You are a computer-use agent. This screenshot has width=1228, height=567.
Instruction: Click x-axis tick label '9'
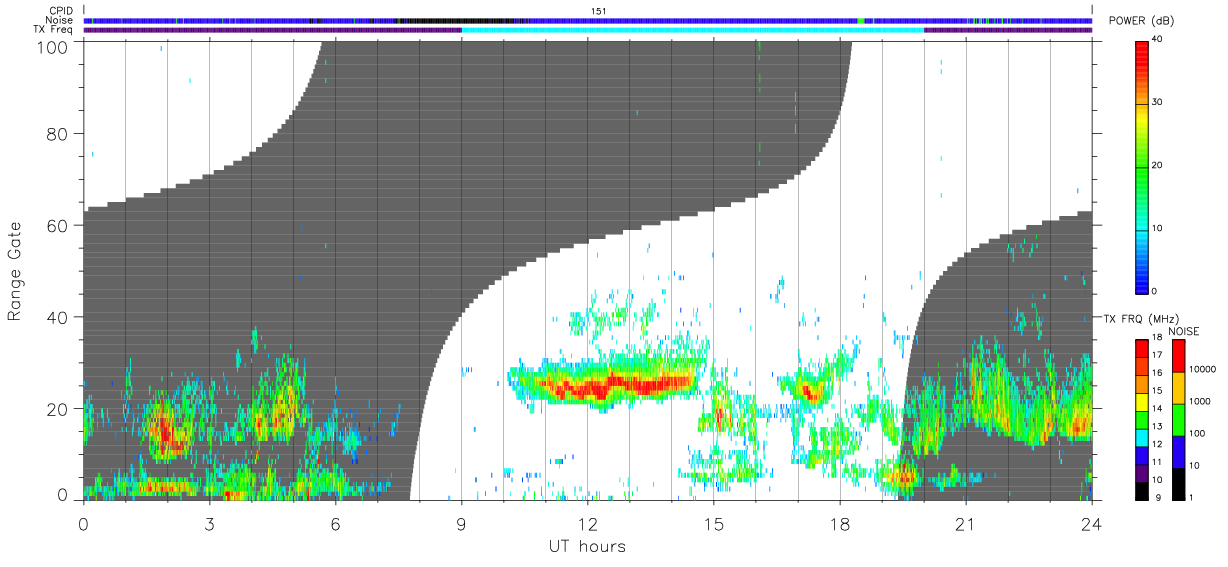461,524
